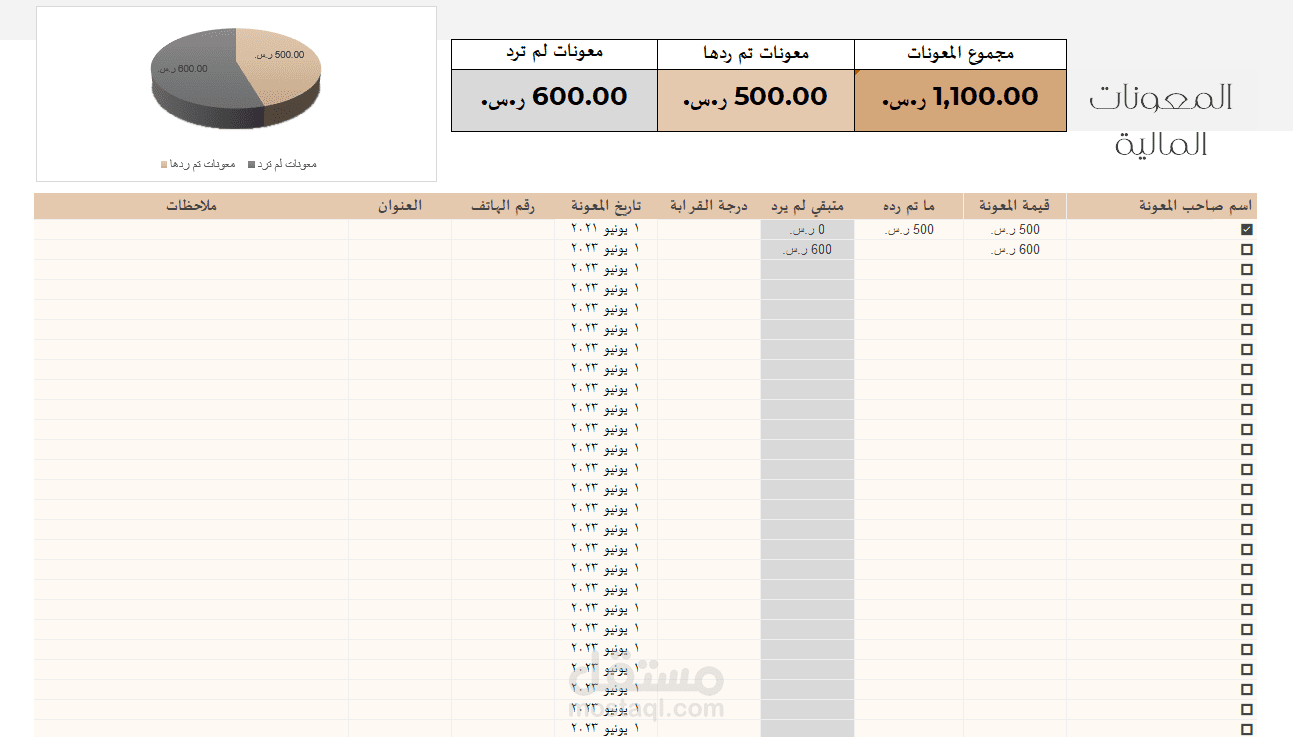Select the اسم صاحب المعونة column header
The width and height of the screenshot is (1293, 737).
coord(1161,206)
